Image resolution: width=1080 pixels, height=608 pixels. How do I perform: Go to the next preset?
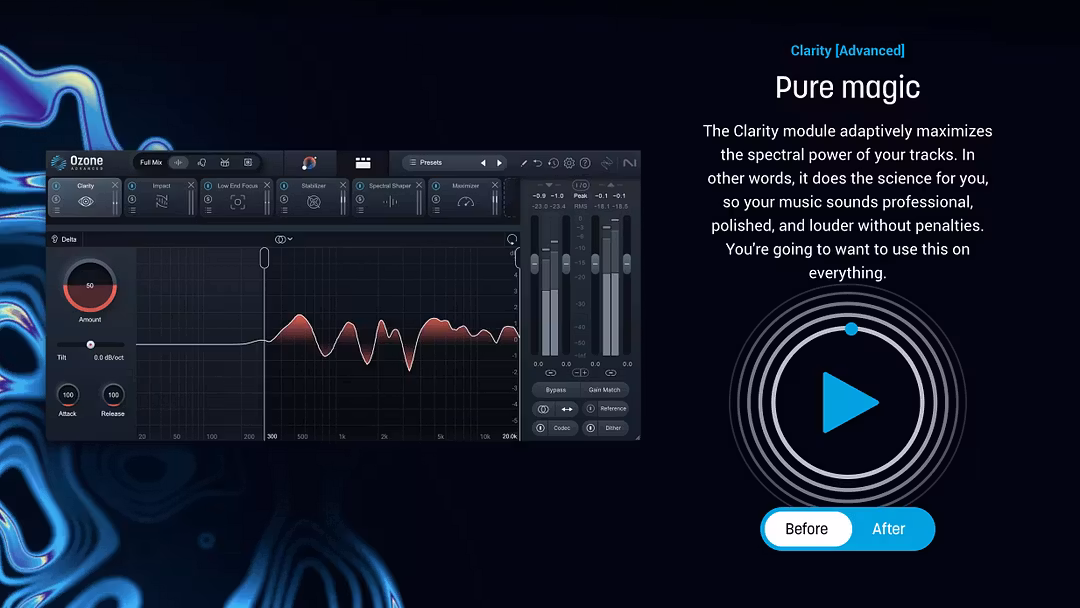(499, 163)
